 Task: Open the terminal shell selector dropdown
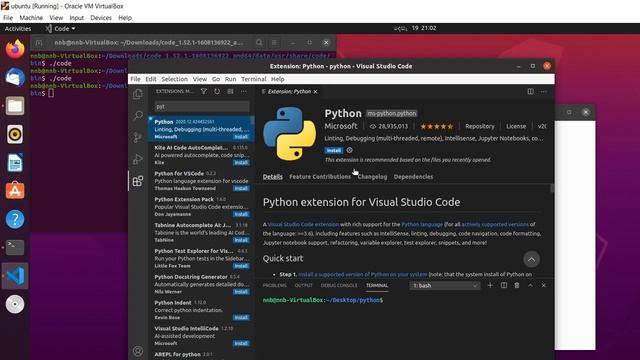pos(444,285)
